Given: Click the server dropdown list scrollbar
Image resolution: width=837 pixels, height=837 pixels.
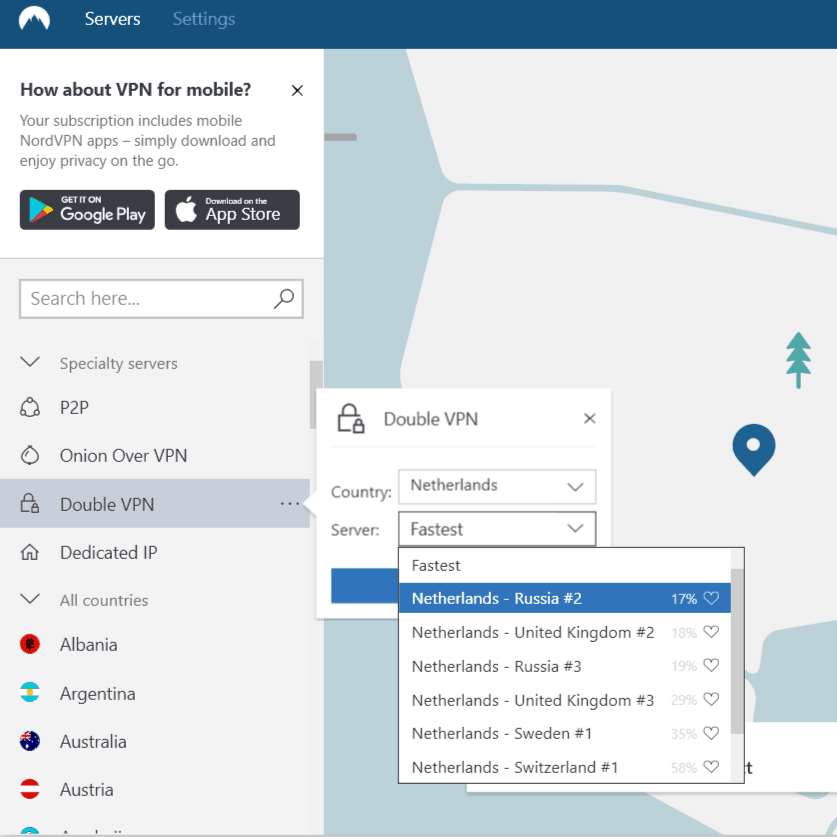Looking at the screenshot, I should coord(737,651).
